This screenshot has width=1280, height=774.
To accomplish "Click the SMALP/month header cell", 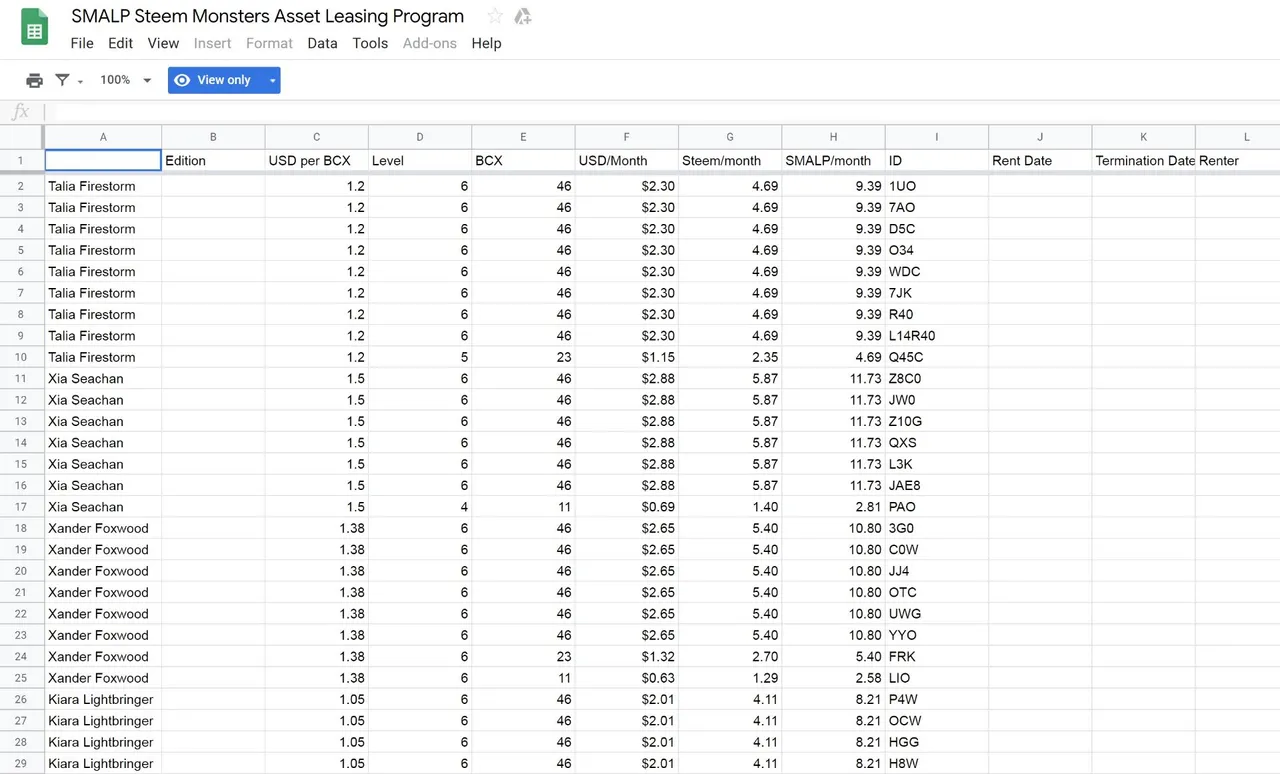I will (833, 160).
